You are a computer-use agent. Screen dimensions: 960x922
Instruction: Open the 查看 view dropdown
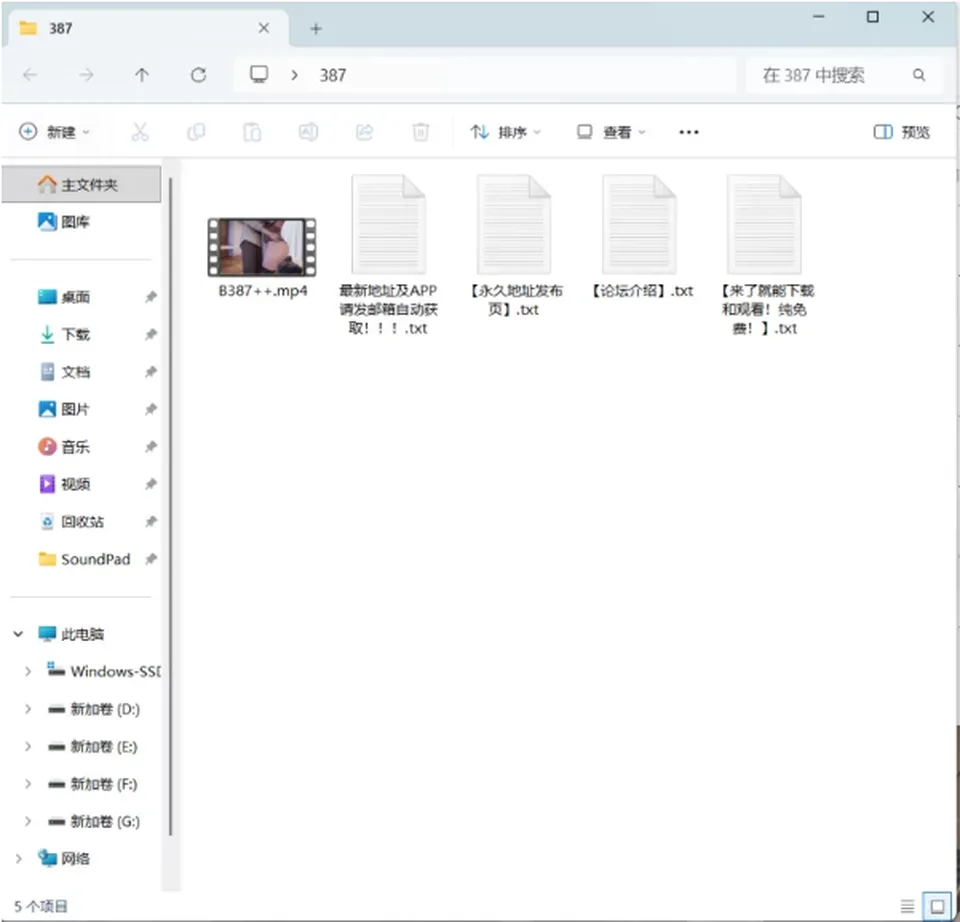pyautogui.click(x=612, y=132)
